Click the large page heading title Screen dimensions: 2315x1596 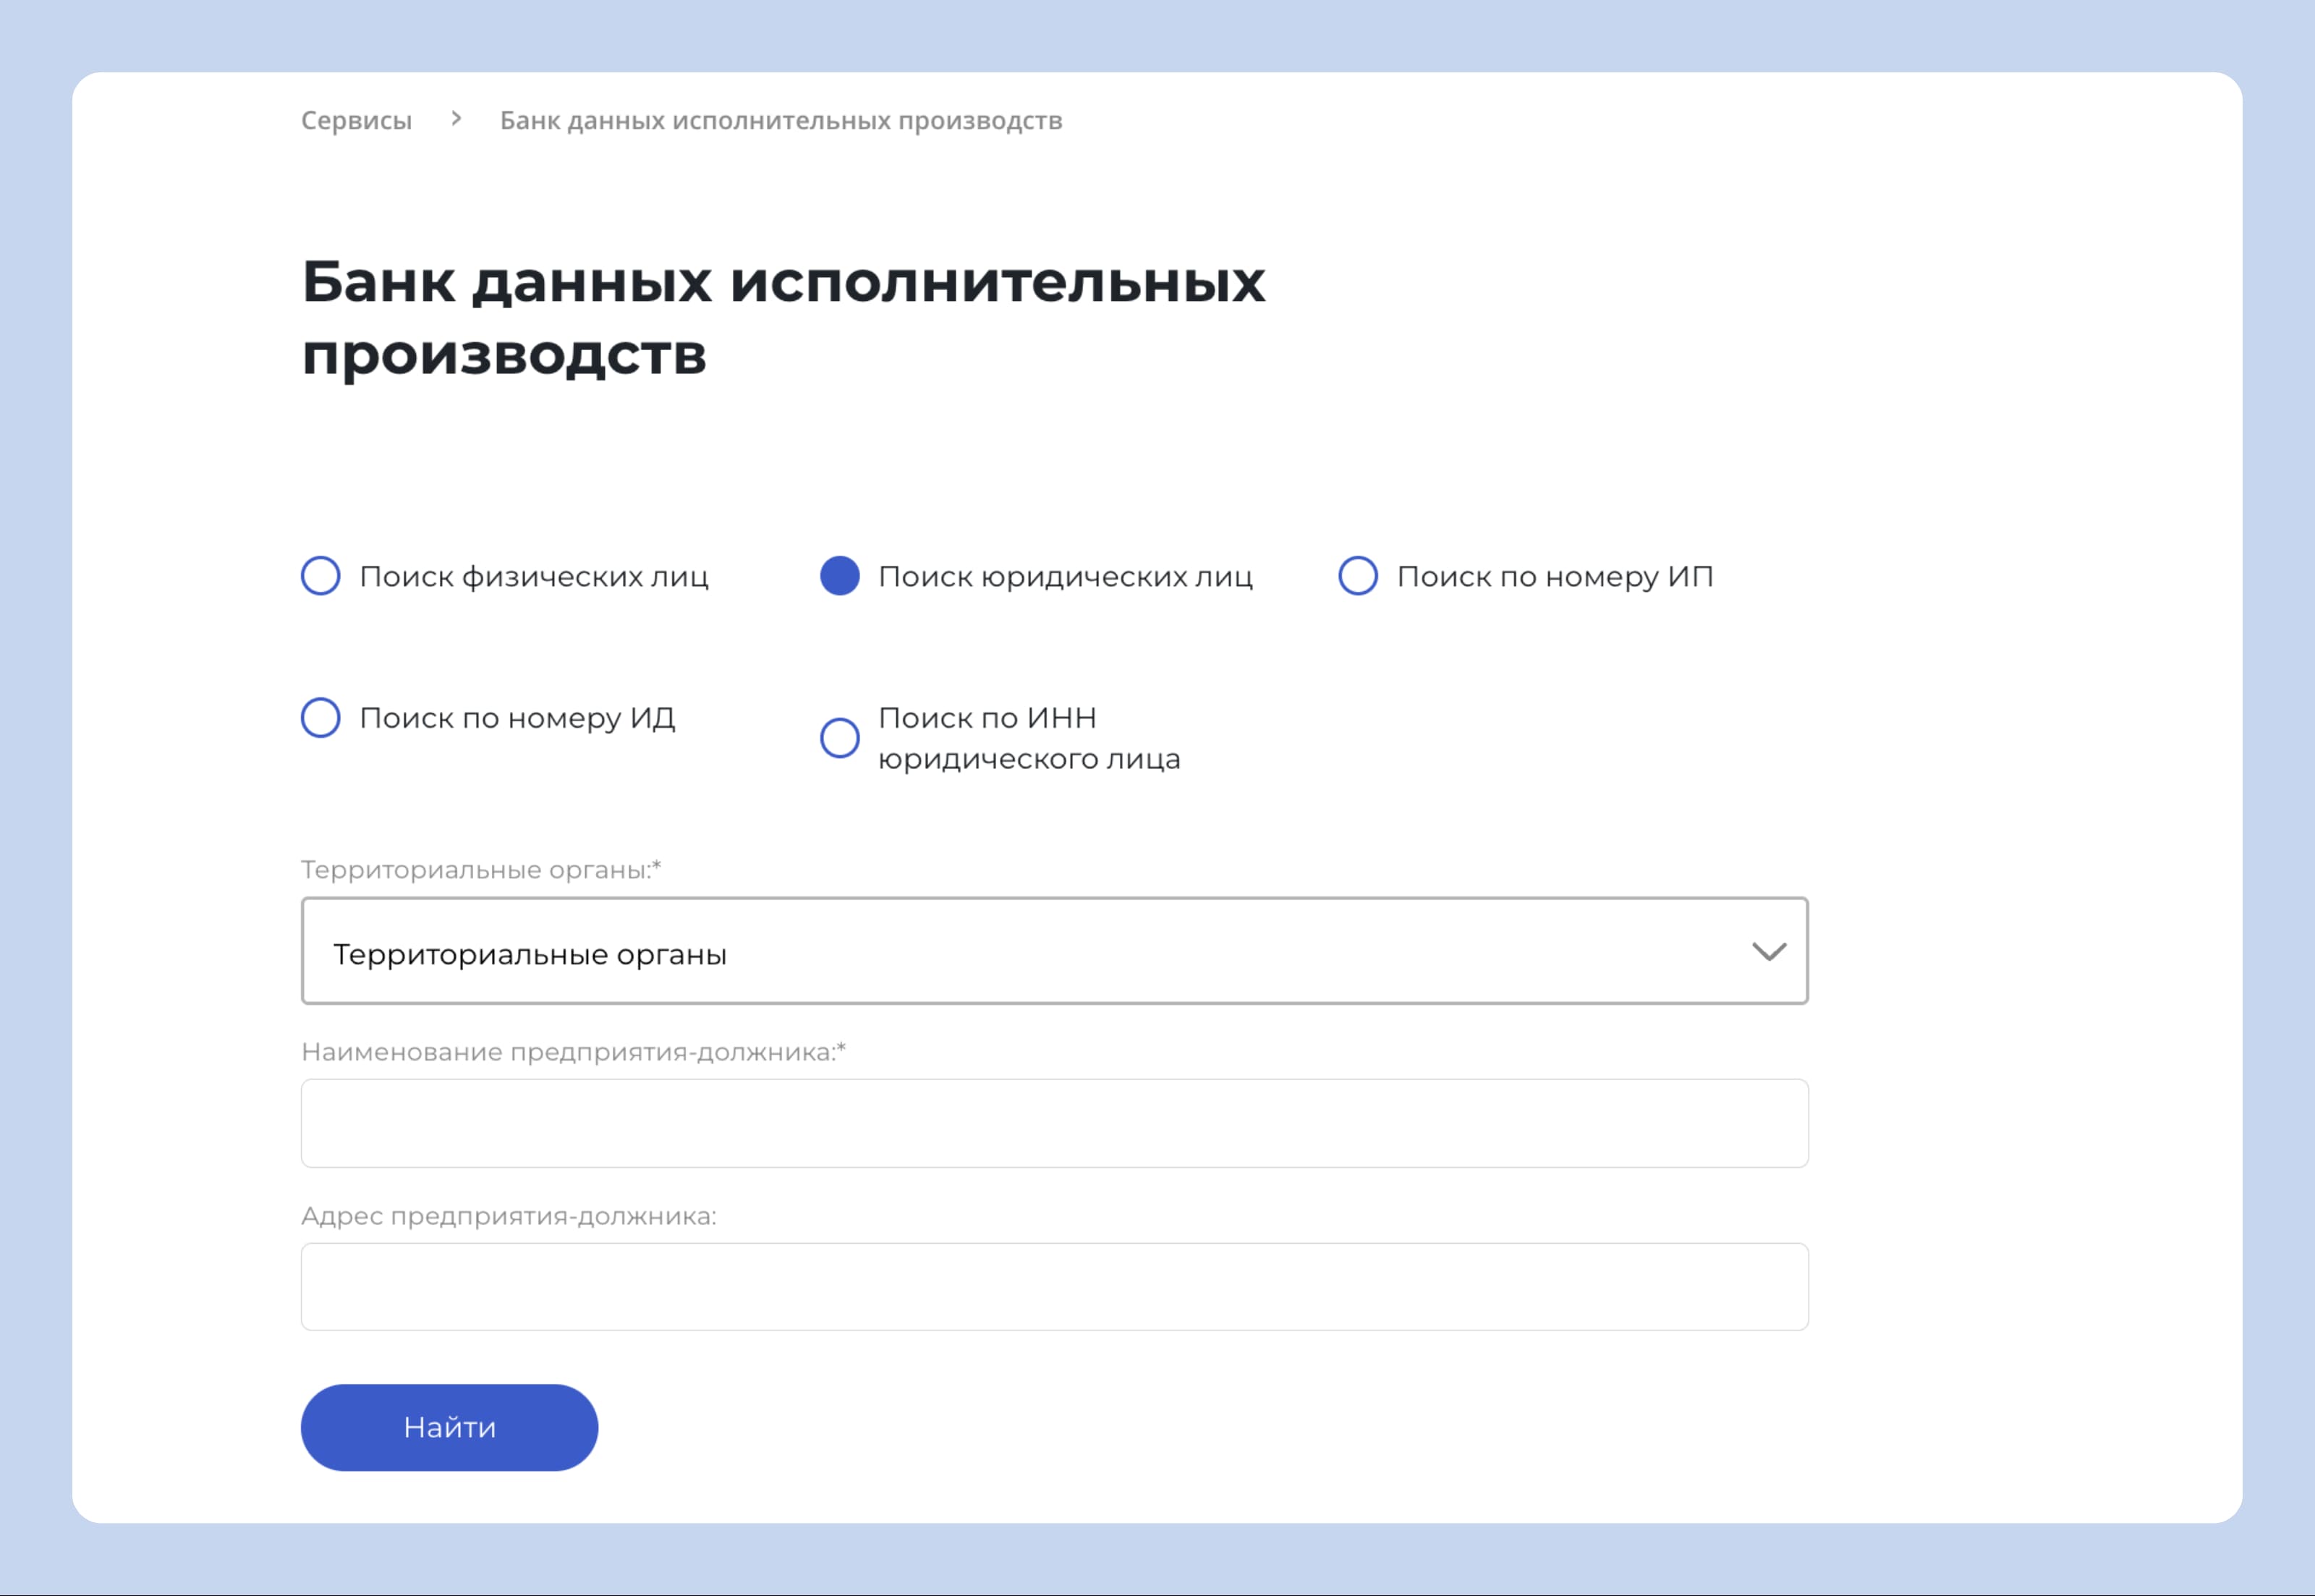pyautogui.click(x=783, y=317)
